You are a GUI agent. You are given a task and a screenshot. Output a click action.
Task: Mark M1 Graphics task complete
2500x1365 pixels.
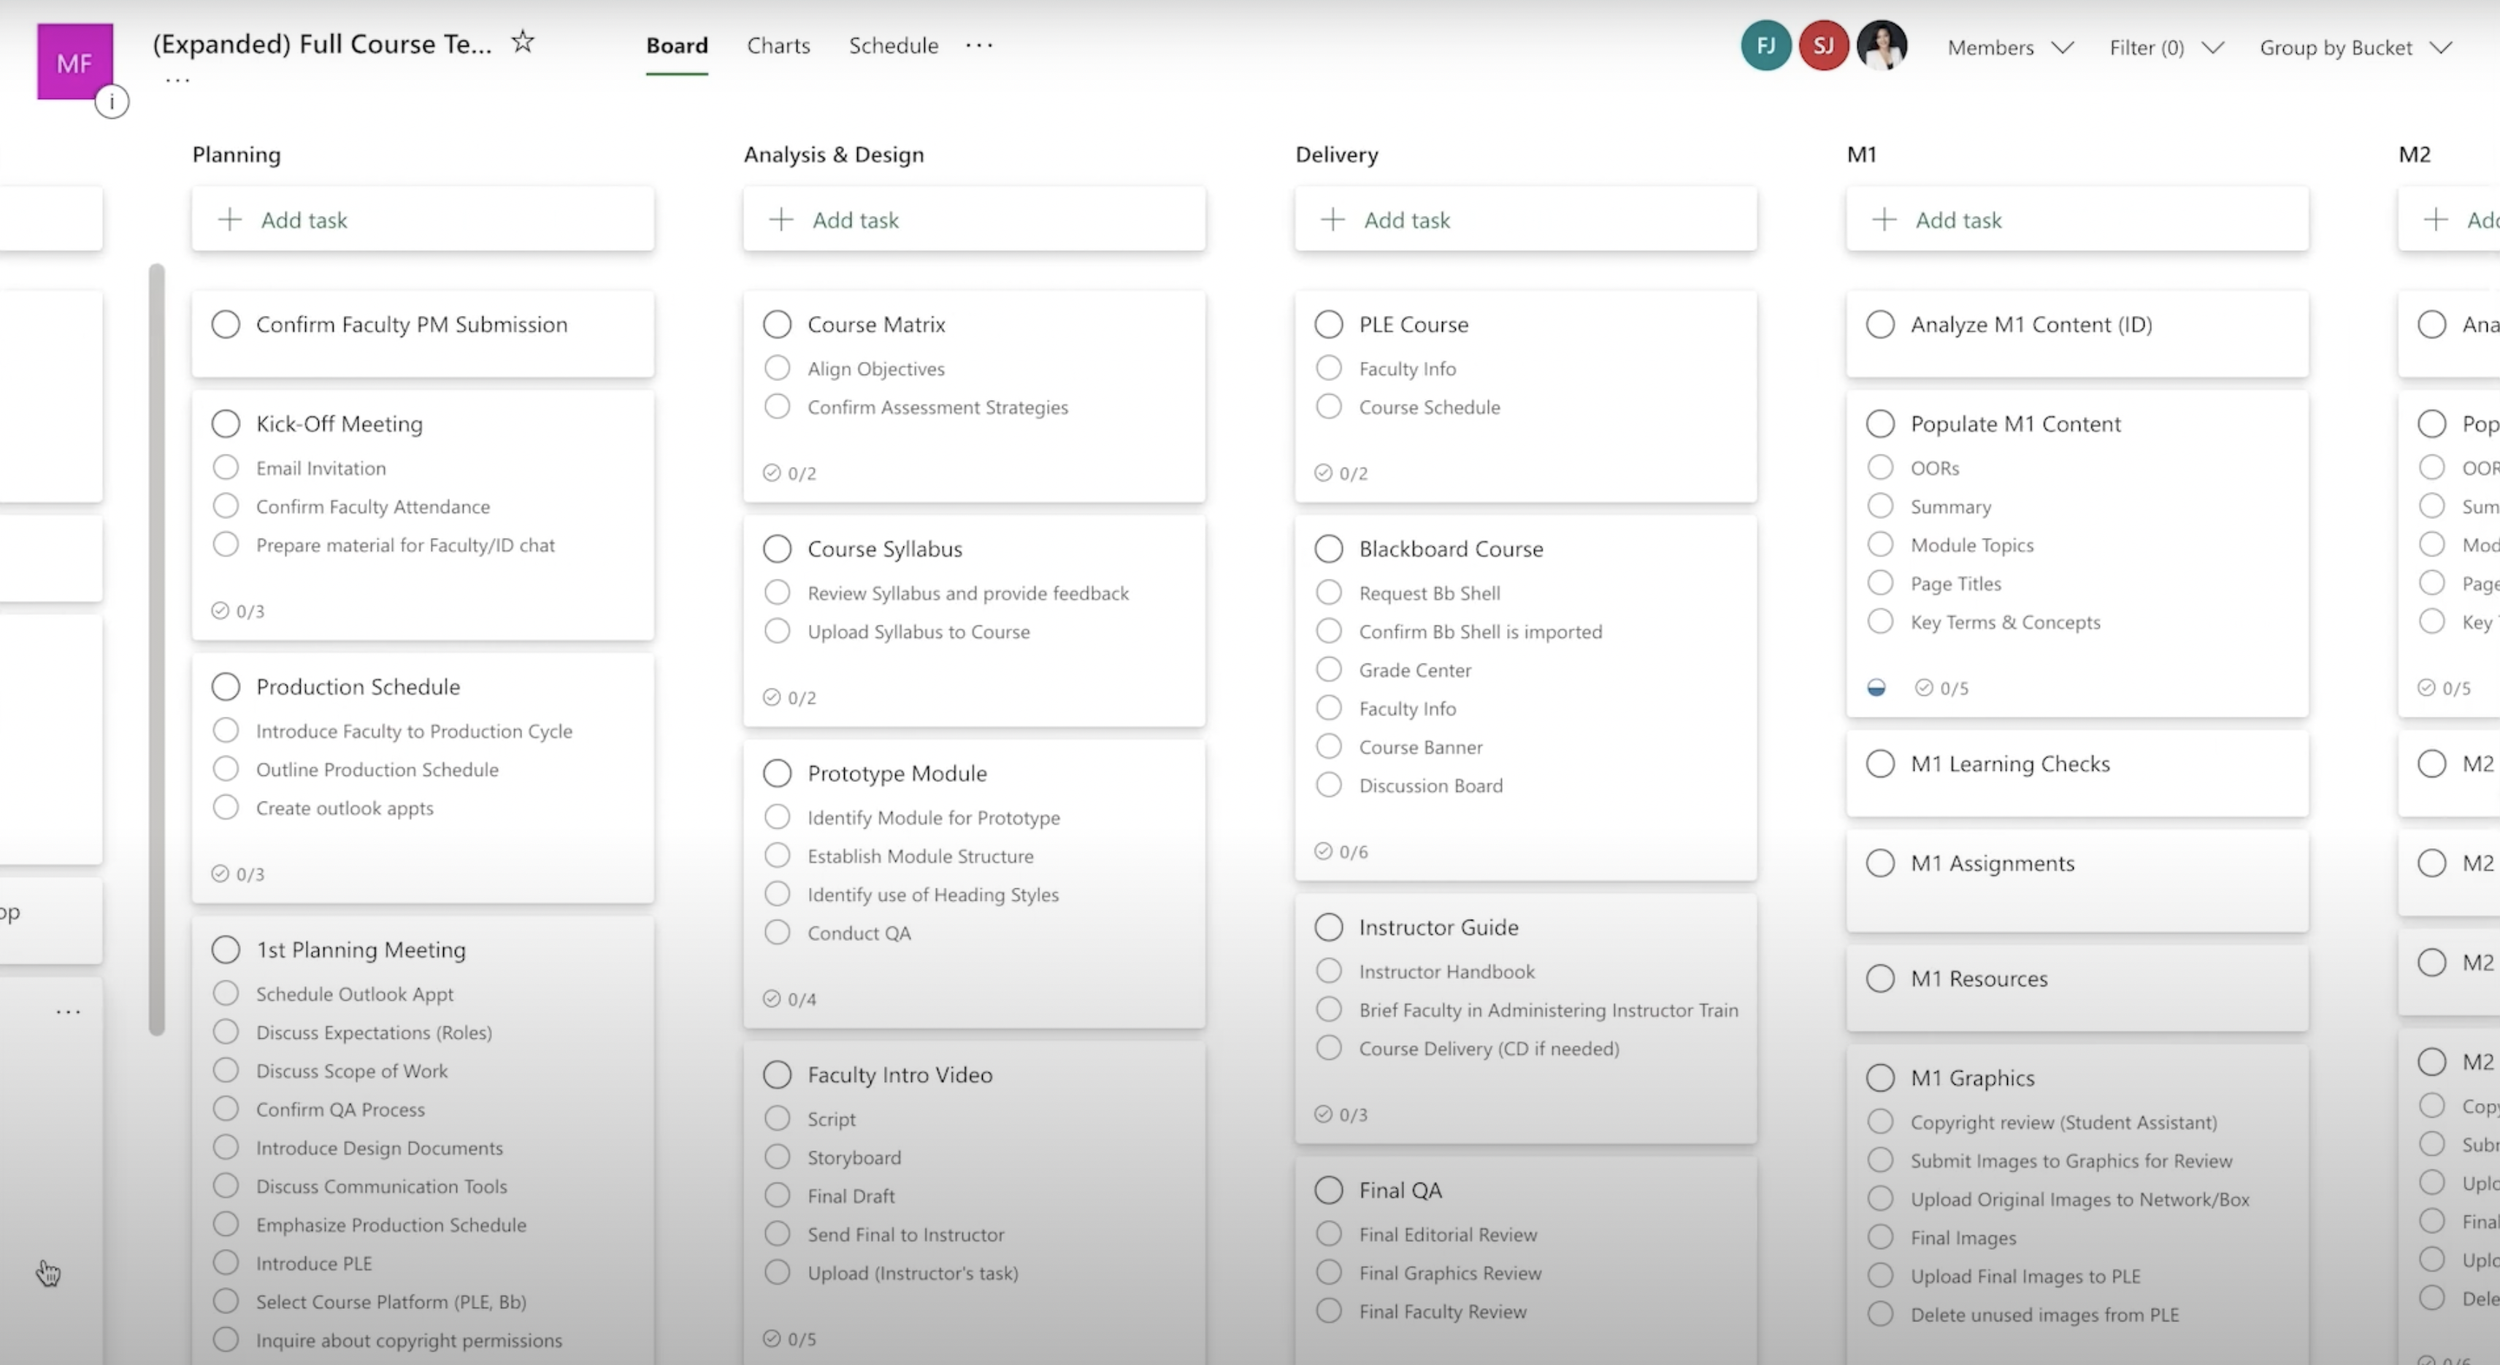[x=1880, y=1077]
